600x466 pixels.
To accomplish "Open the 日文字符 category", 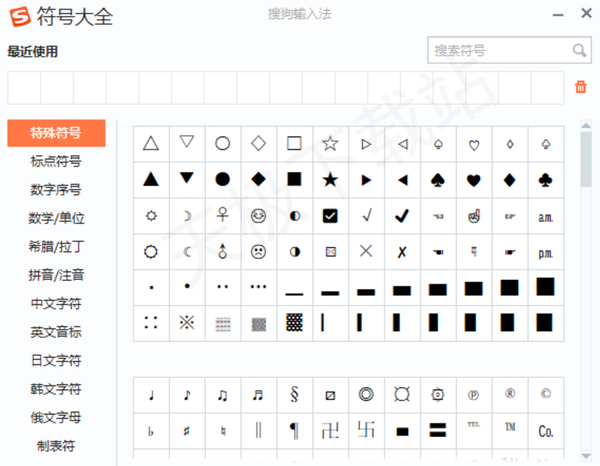I will click(x=56, y=360).
